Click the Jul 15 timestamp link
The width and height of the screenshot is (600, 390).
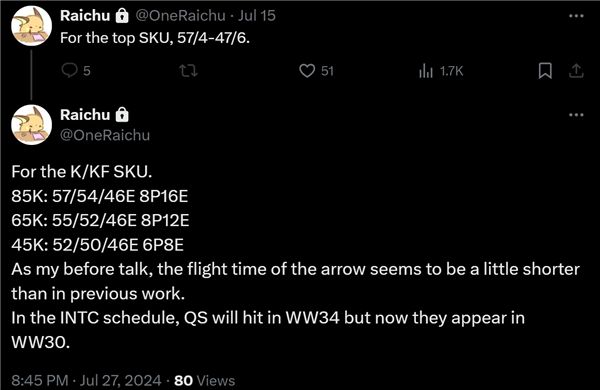coord(257,16)
